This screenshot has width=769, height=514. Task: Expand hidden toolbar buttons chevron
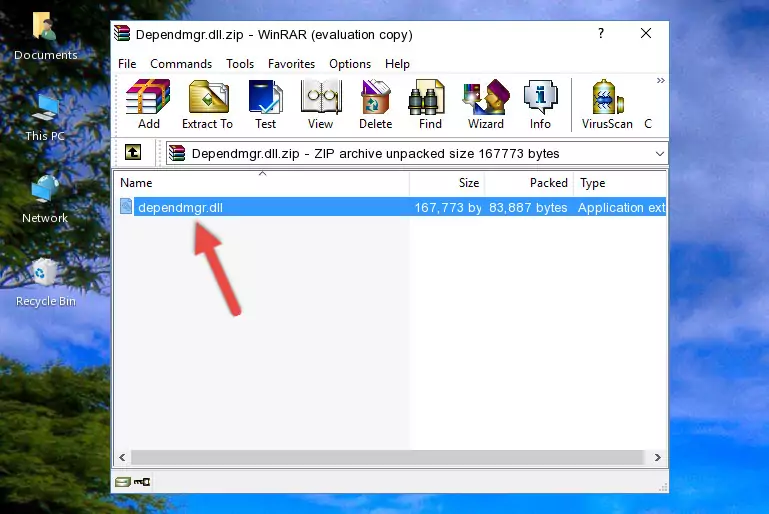tap(661, 80)
